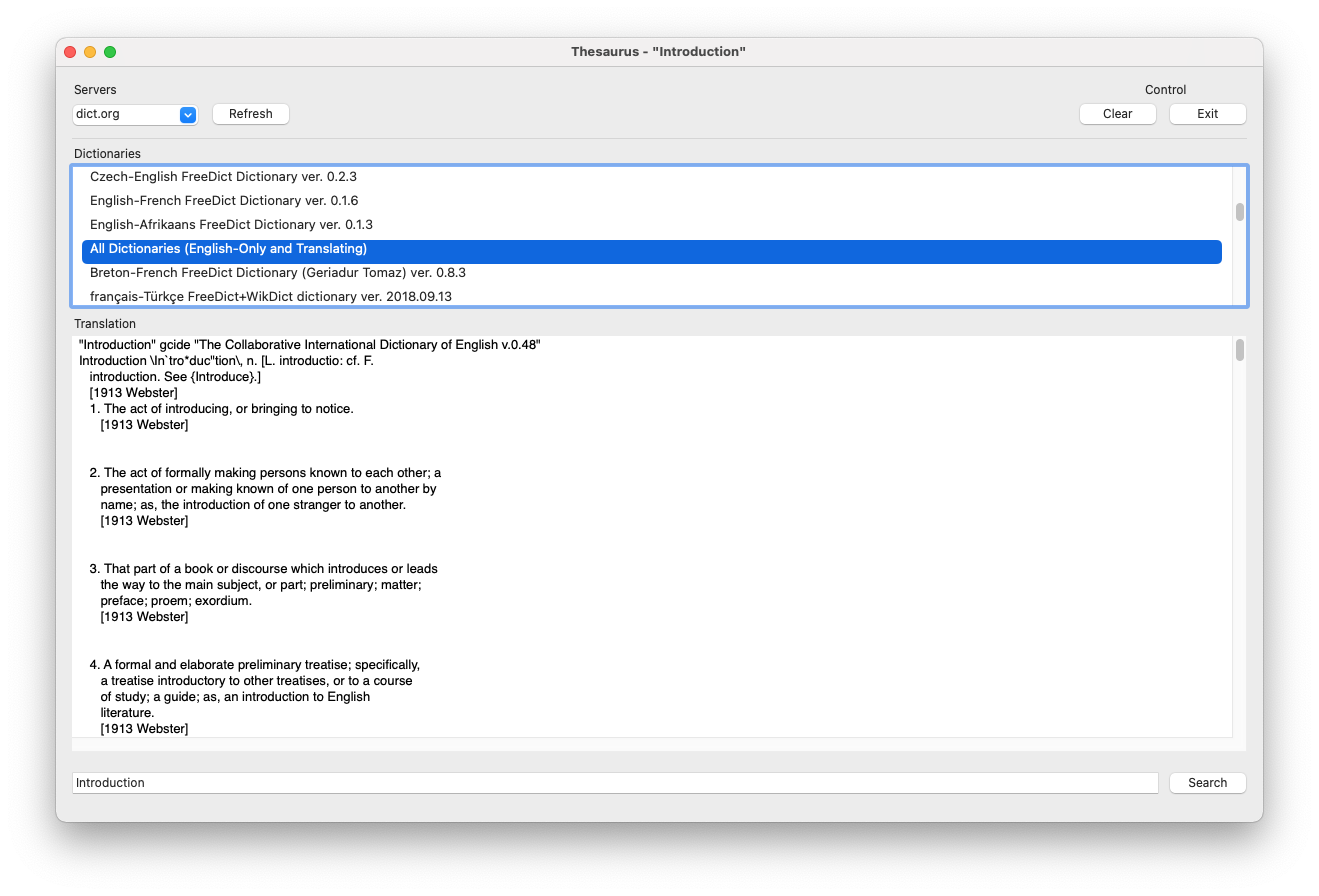The width and height of the screenshot is (1319, 896).
Task: Click definition line "1. The act of introducing"
Action: point(221,409)
